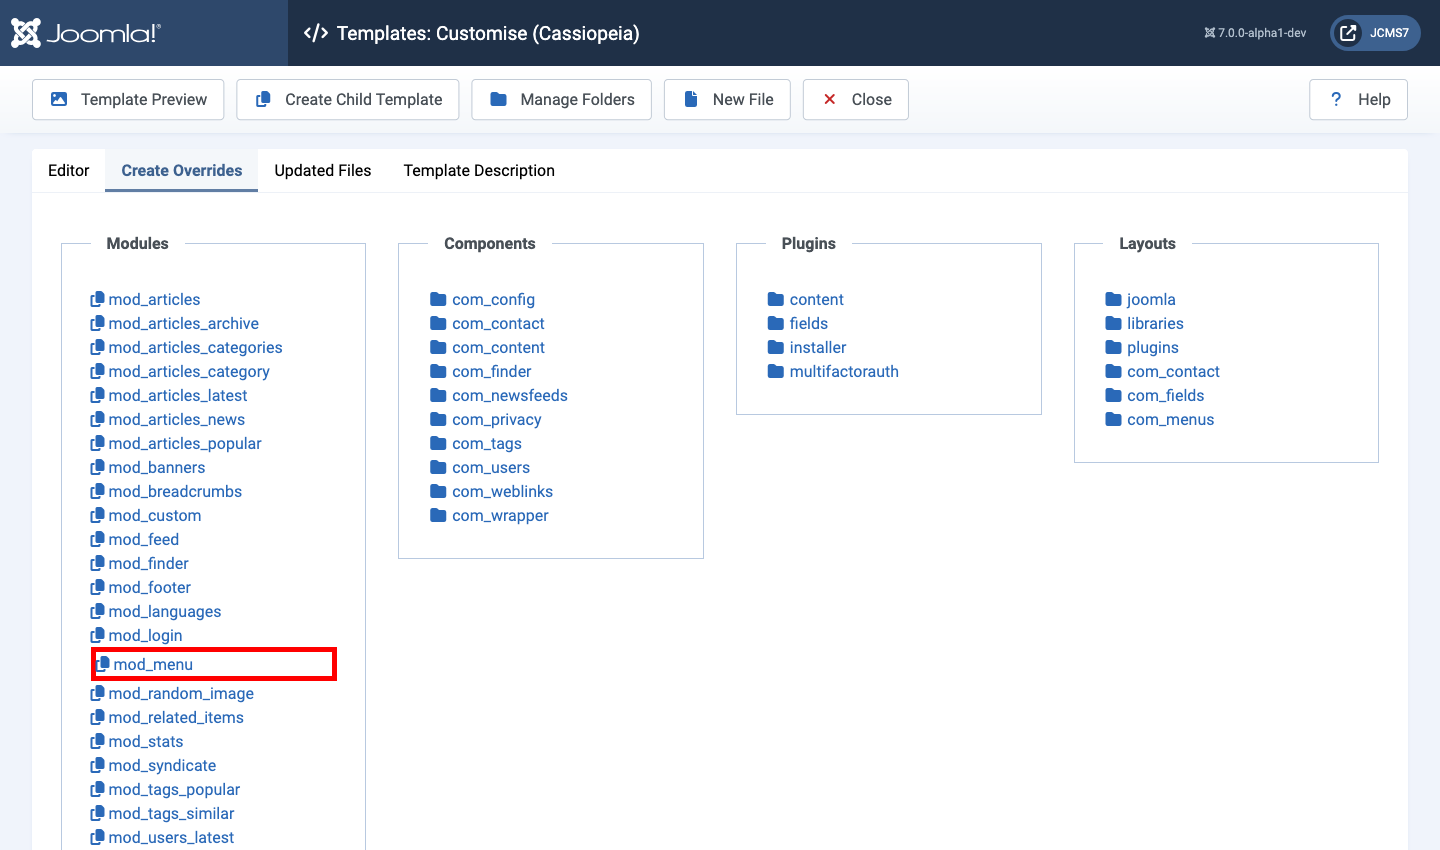Click the copy icon beside mod_articles
The image size is (1440, 850).
tap(97, 299)
